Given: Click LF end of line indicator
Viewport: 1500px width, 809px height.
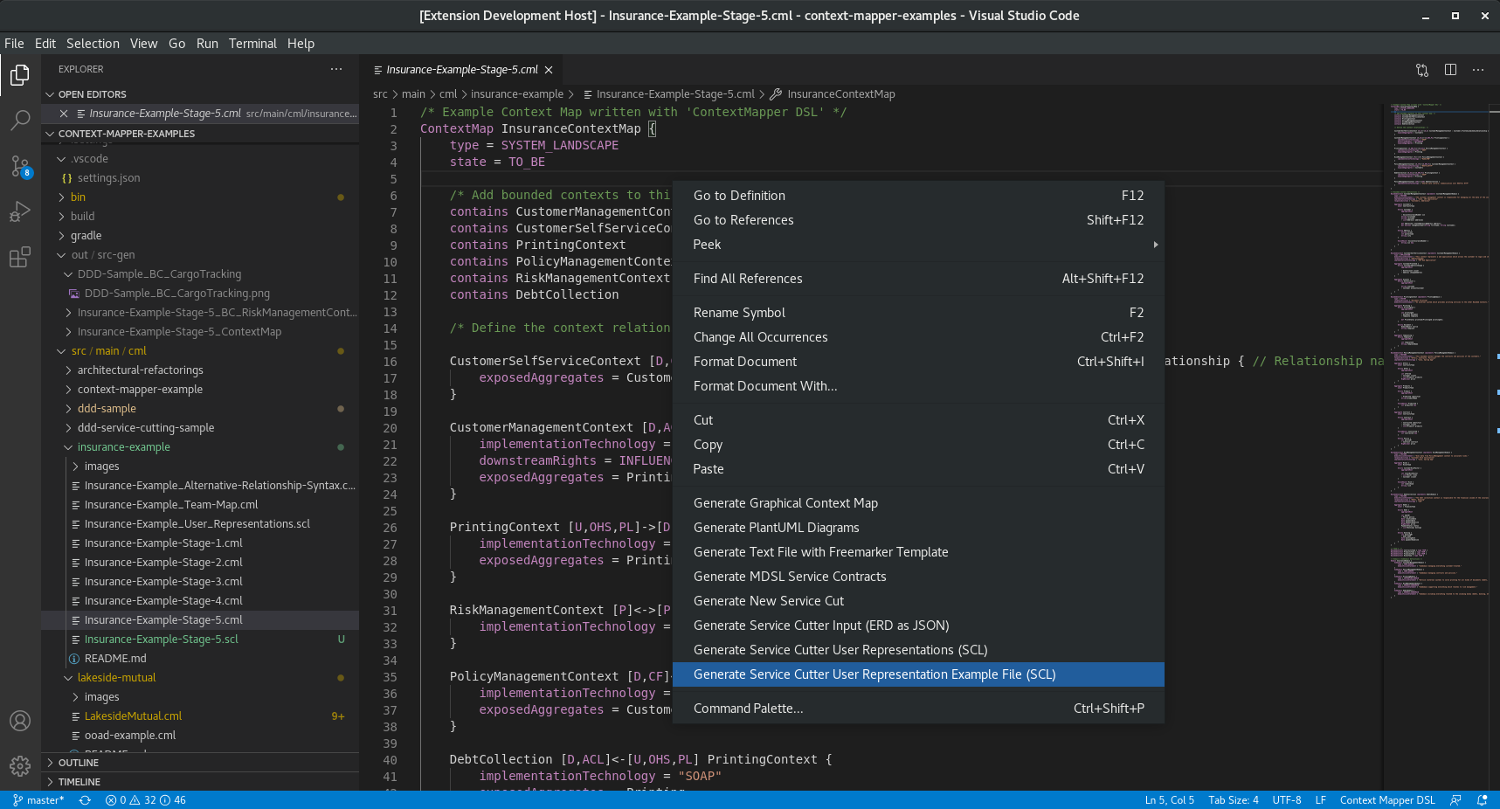Looking at the screenshot, I should (1320, 800).
